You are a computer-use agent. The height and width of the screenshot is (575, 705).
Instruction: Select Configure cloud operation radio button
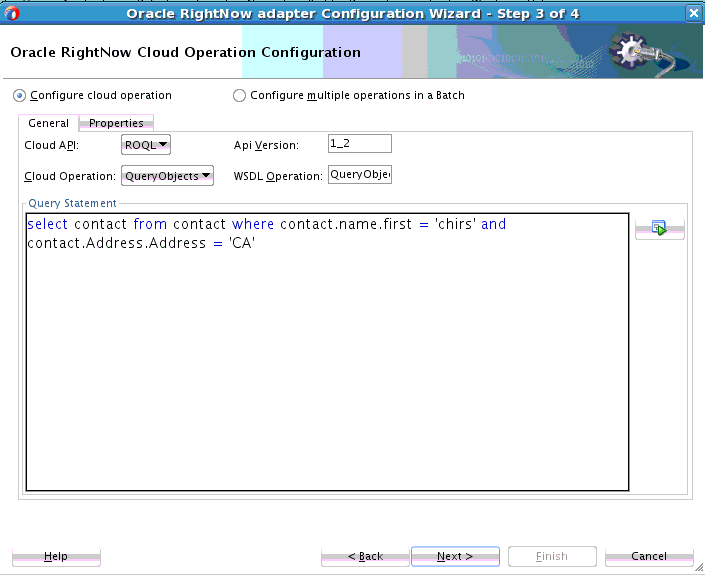tap(19, 96)
